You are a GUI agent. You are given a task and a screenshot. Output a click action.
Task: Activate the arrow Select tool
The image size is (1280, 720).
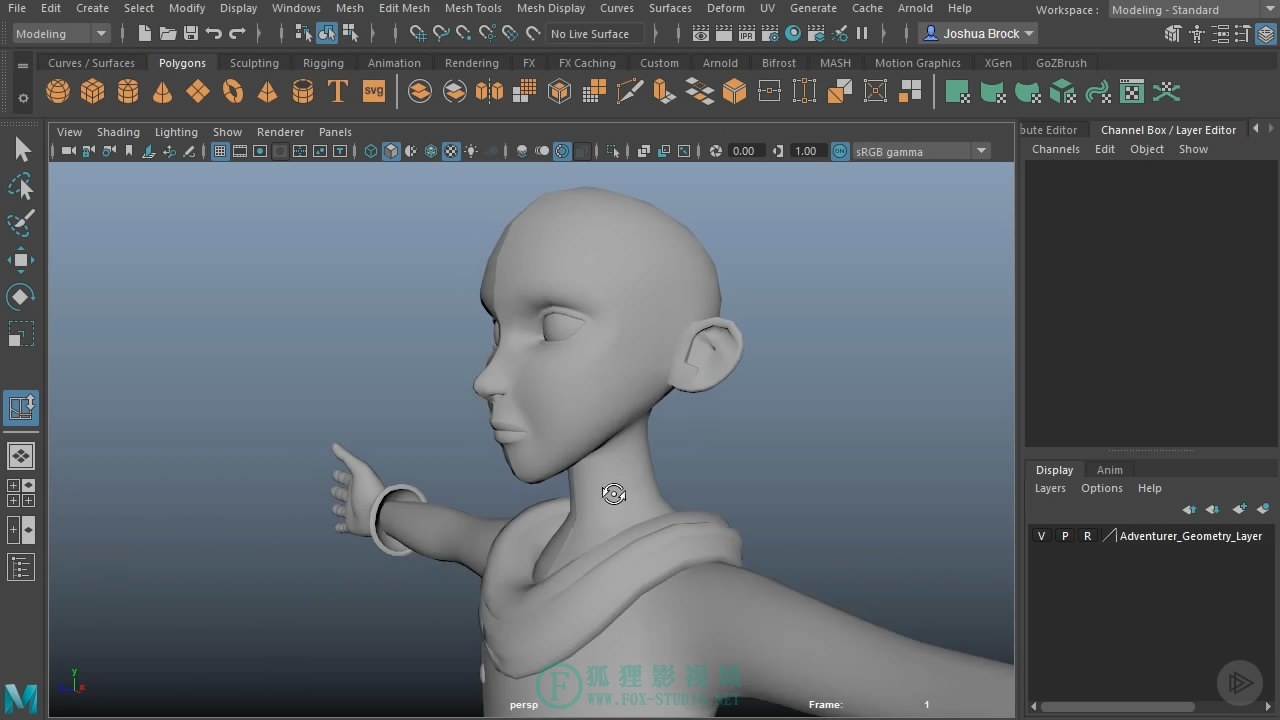pos(21,150)
